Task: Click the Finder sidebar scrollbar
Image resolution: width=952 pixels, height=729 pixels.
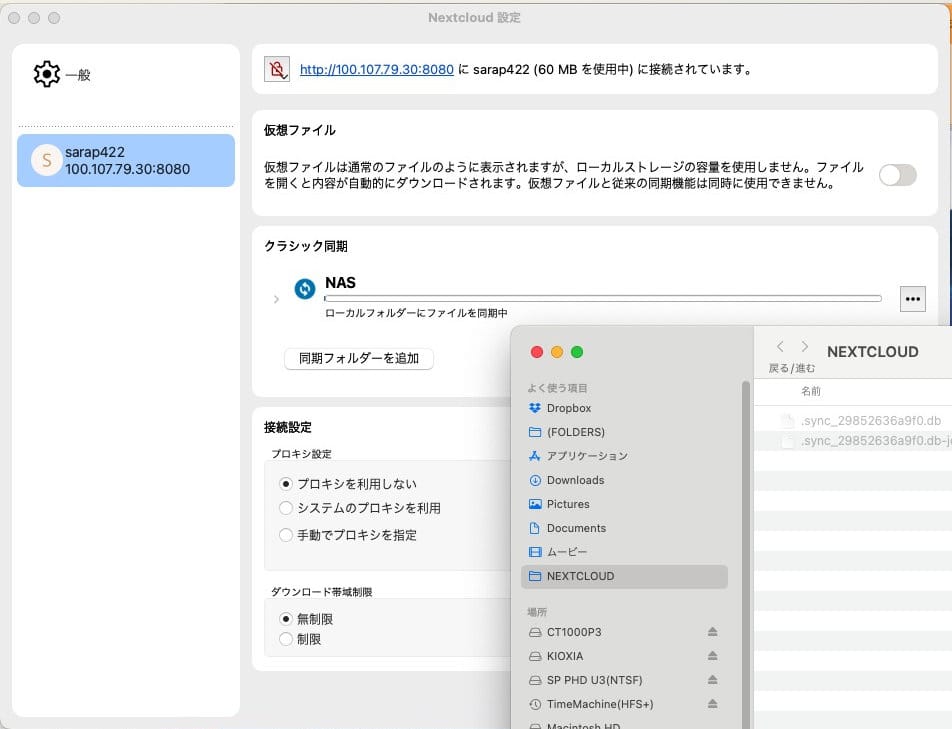Action: 746,555
